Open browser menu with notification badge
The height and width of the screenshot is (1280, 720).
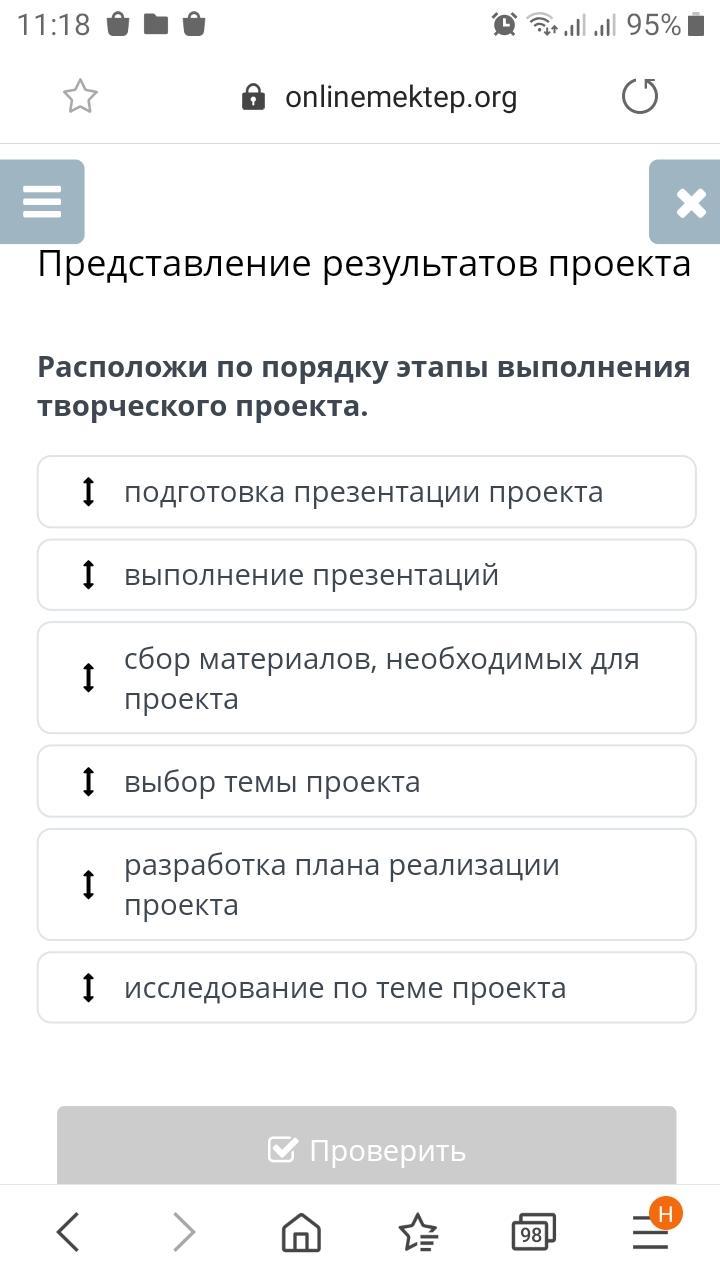tap(651, 1232)
